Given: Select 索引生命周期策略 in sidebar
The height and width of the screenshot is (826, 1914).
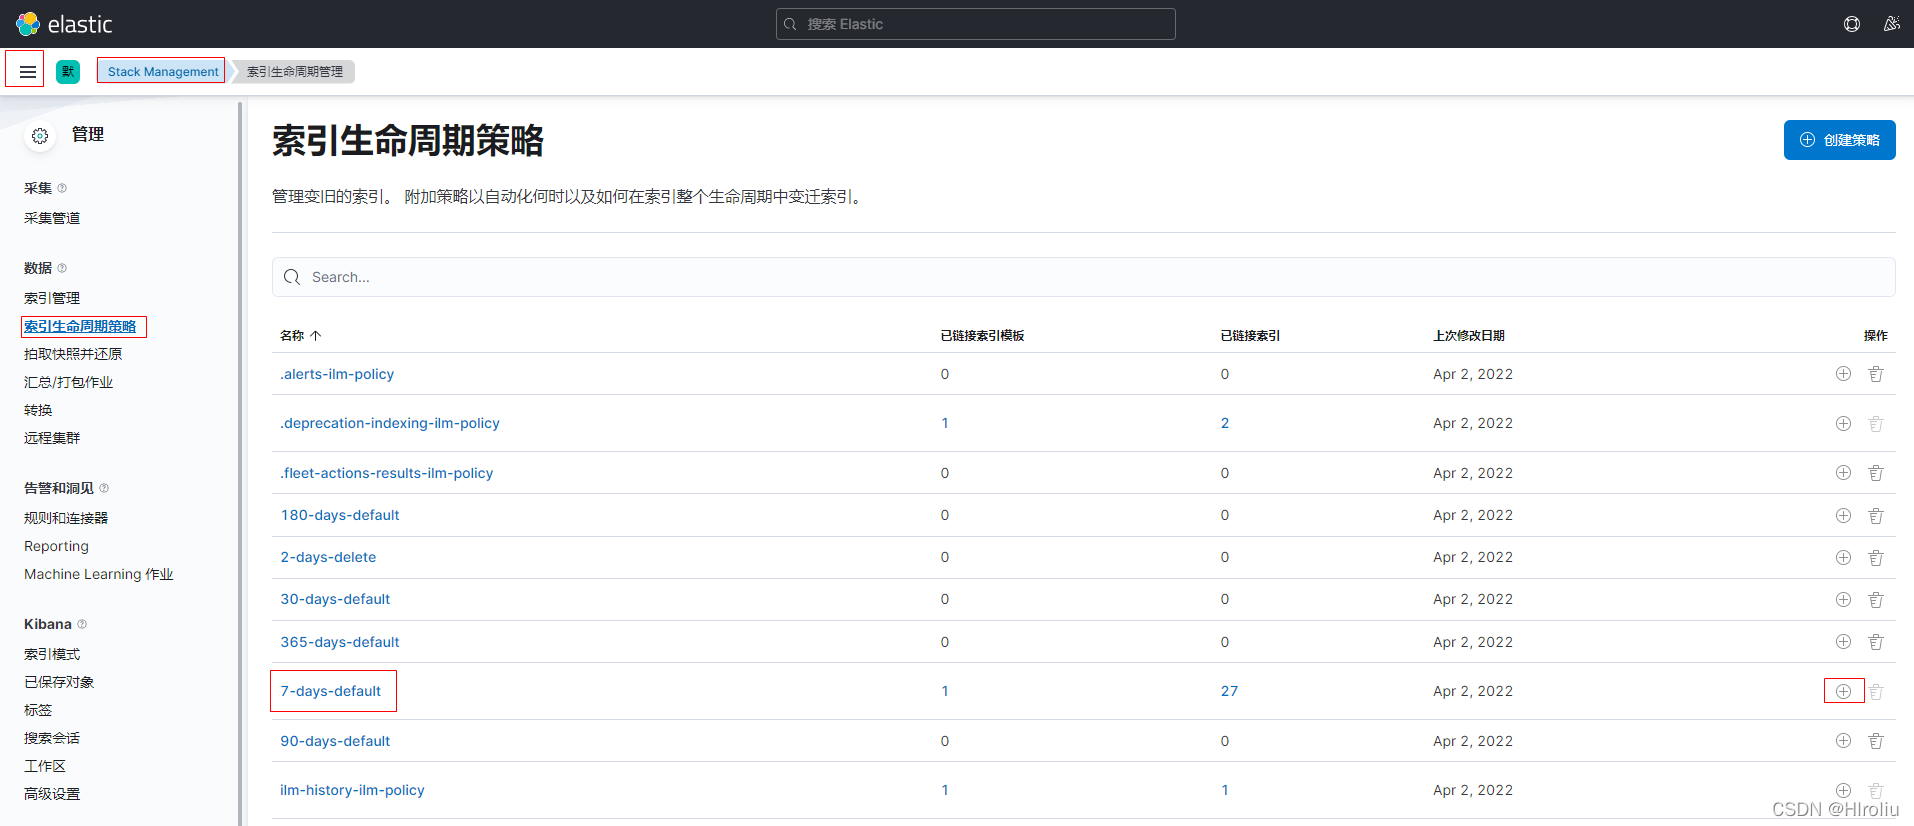Looking at the screenshot, I should (80, 326).
